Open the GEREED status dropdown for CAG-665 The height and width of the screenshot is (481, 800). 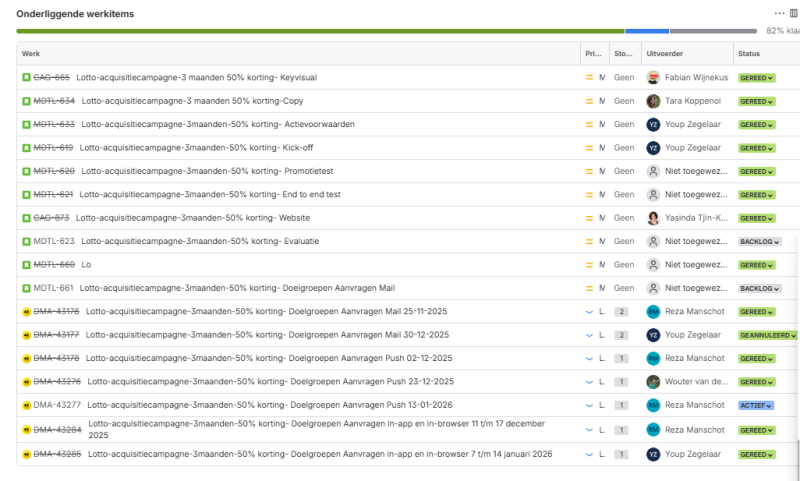tap(756, 77)
